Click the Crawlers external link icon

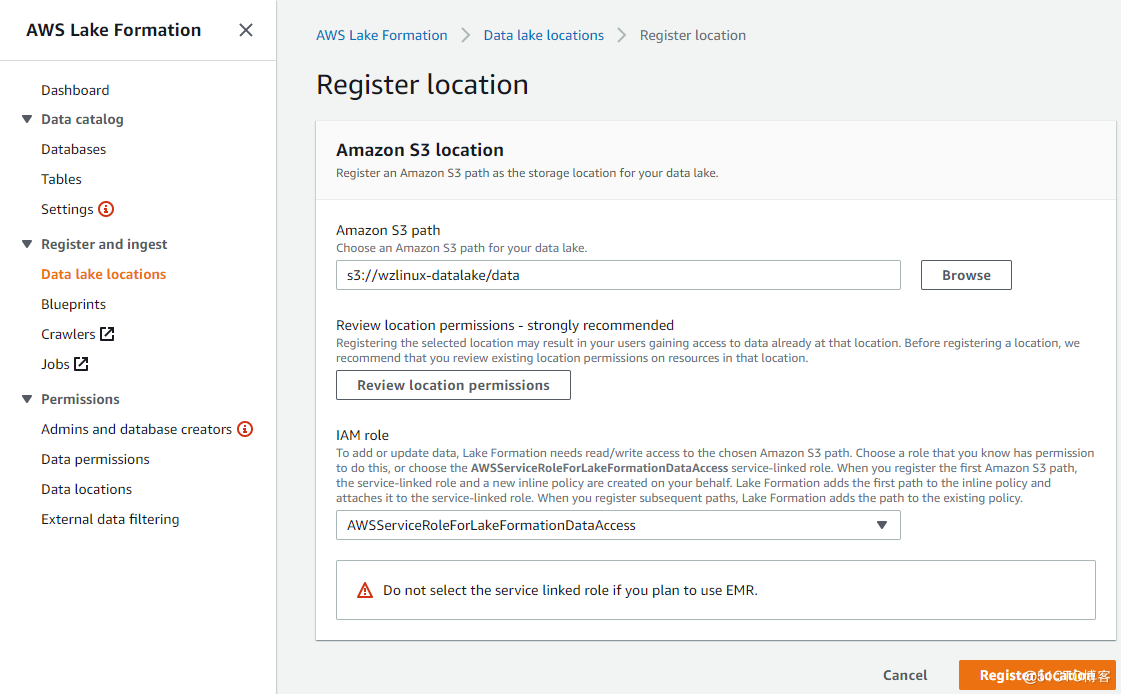click(107, 334)
